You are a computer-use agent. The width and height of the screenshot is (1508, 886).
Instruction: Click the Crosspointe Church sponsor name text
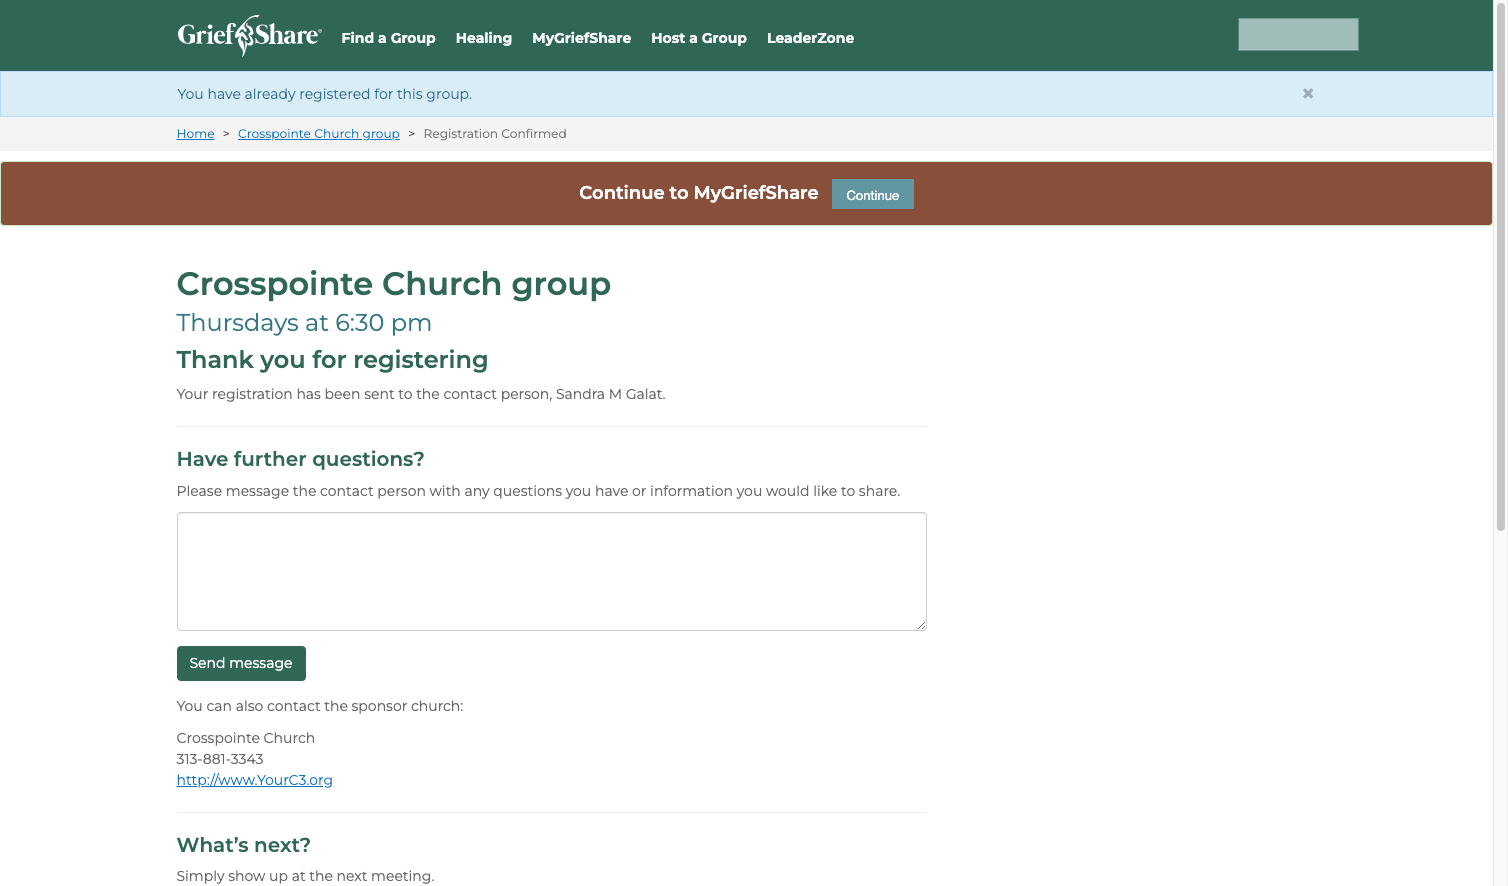246,738
